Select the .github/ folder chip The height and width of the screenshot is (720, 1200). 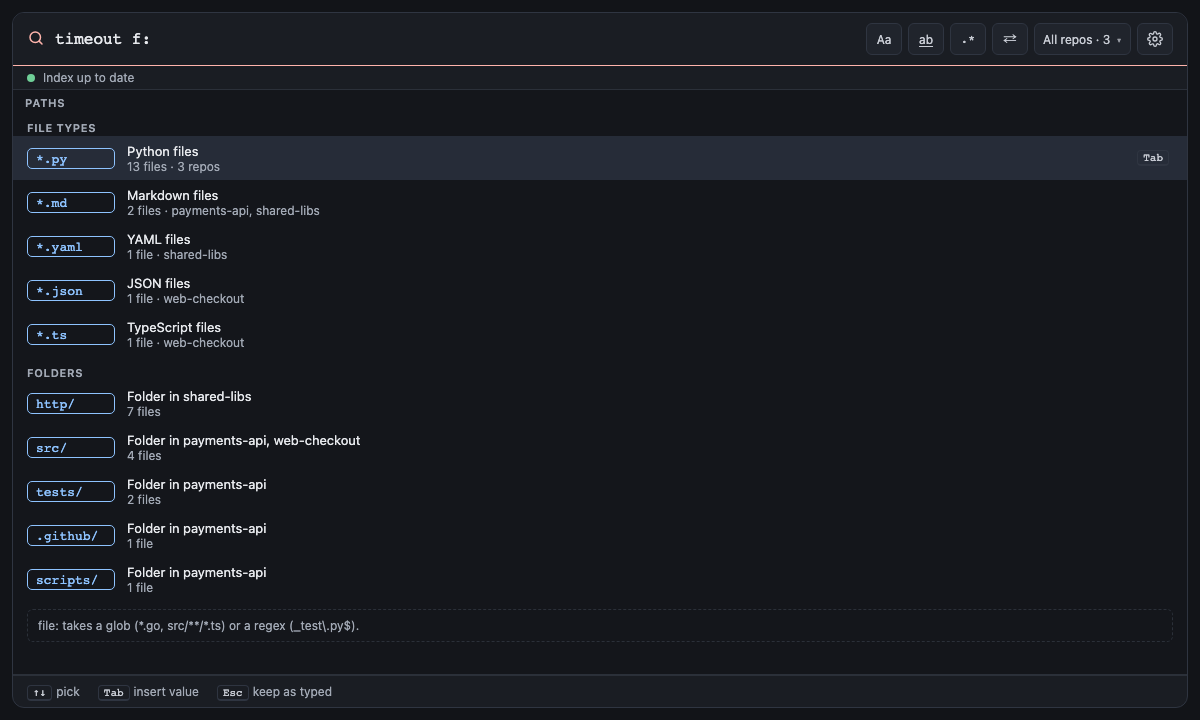(x=71, y=536)
